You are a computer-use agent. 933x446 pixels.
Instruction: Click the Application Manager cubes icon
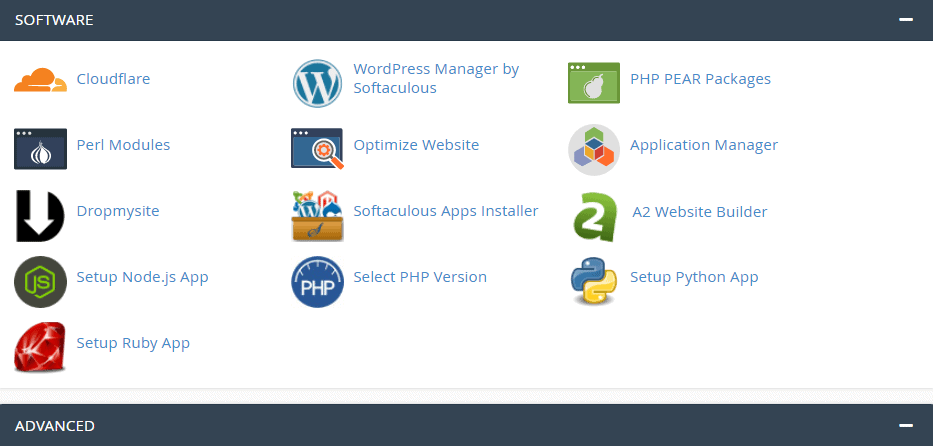click(x=594, y=149)
